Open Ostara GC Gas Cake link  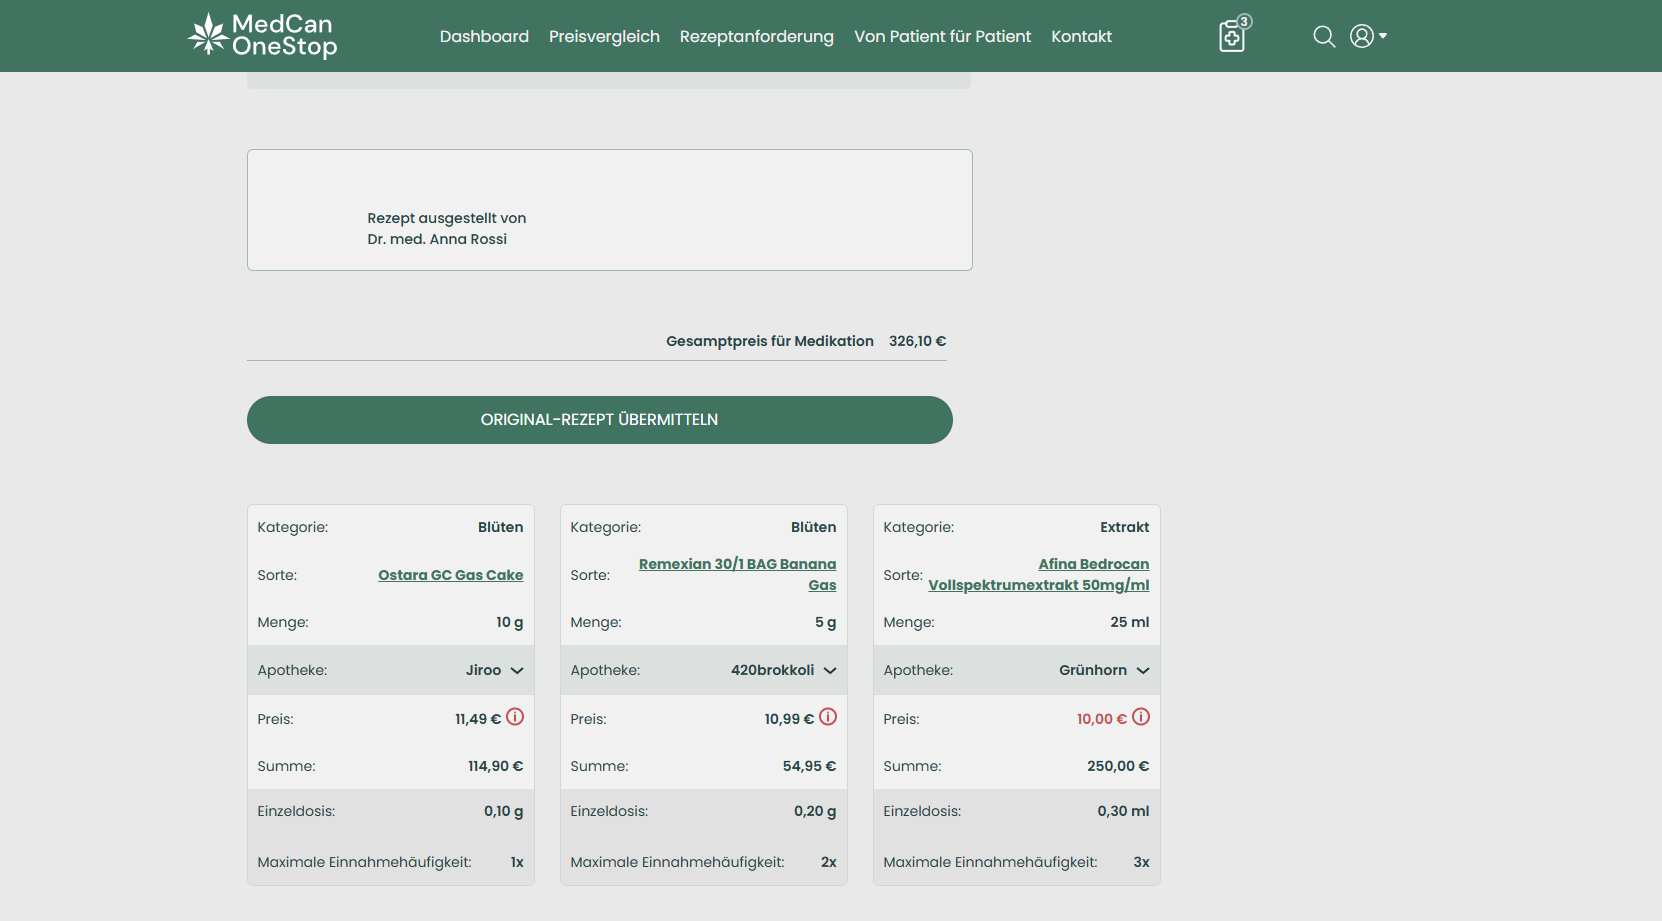pyautogui.click(x=450, y=575)
